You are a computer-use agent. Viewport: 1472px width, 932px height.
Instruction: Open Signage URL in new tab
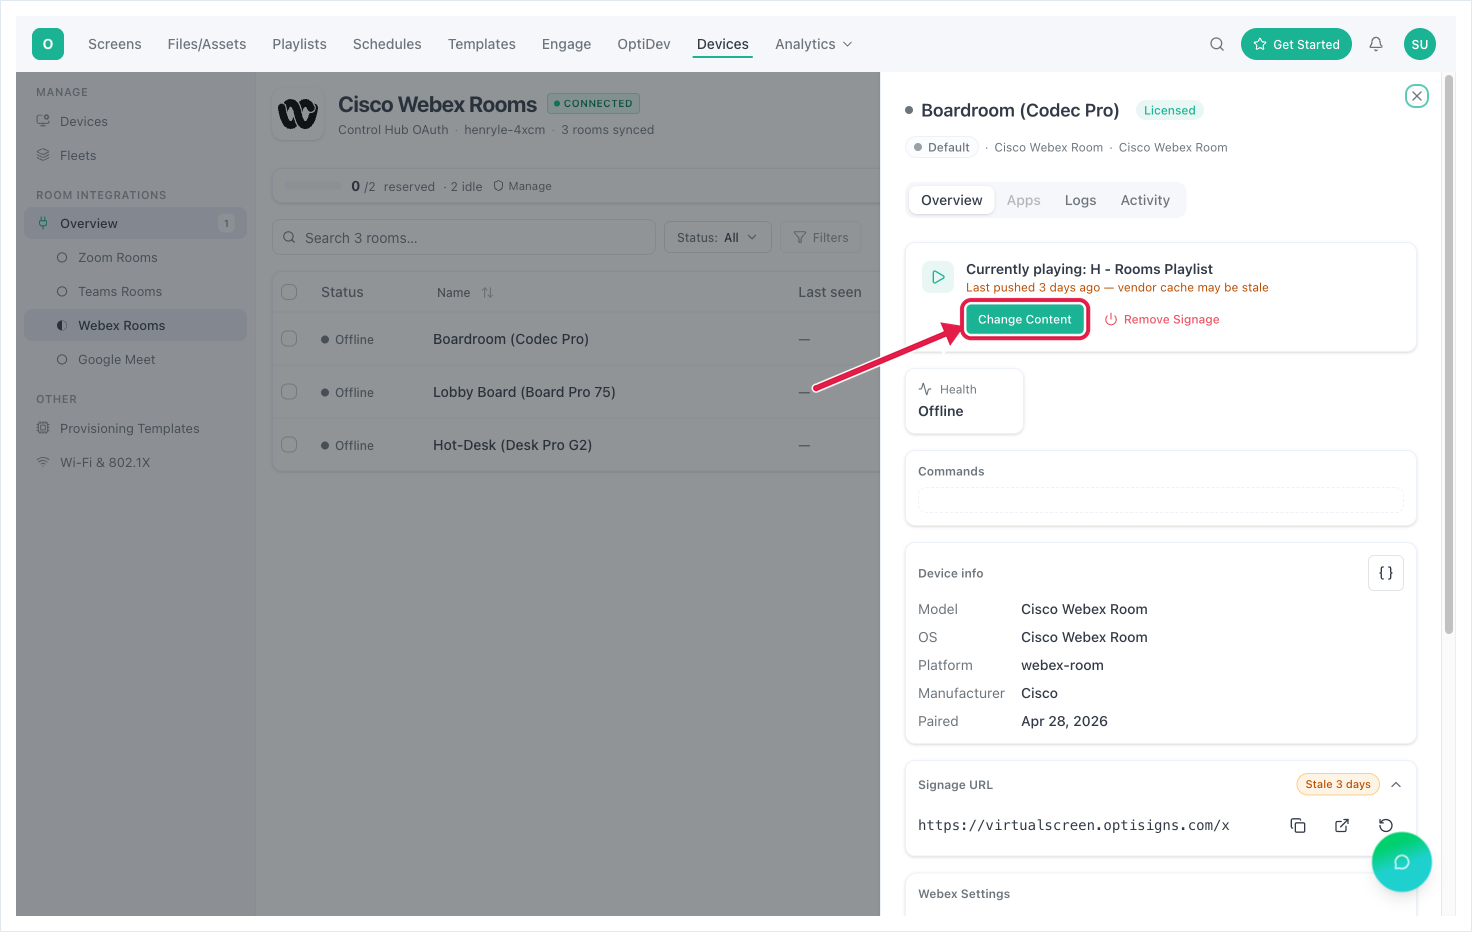pyautogui.click(x=1342, y=825)
